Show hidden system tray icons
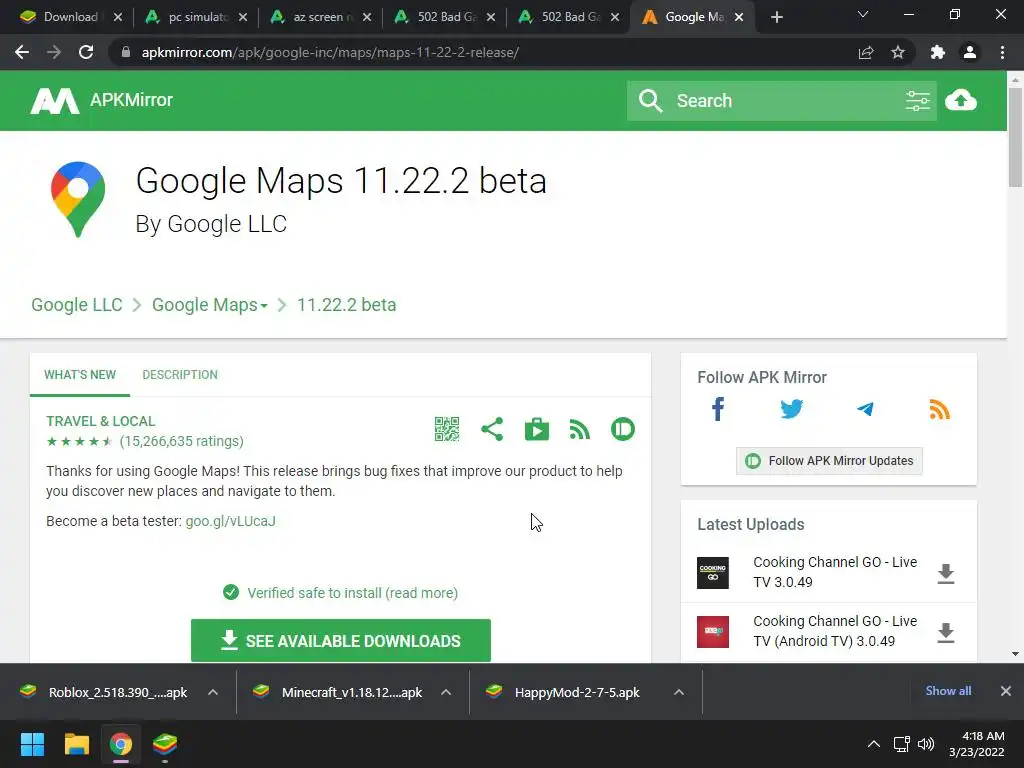Screen dimensions: 1024x768 point(873,744)
